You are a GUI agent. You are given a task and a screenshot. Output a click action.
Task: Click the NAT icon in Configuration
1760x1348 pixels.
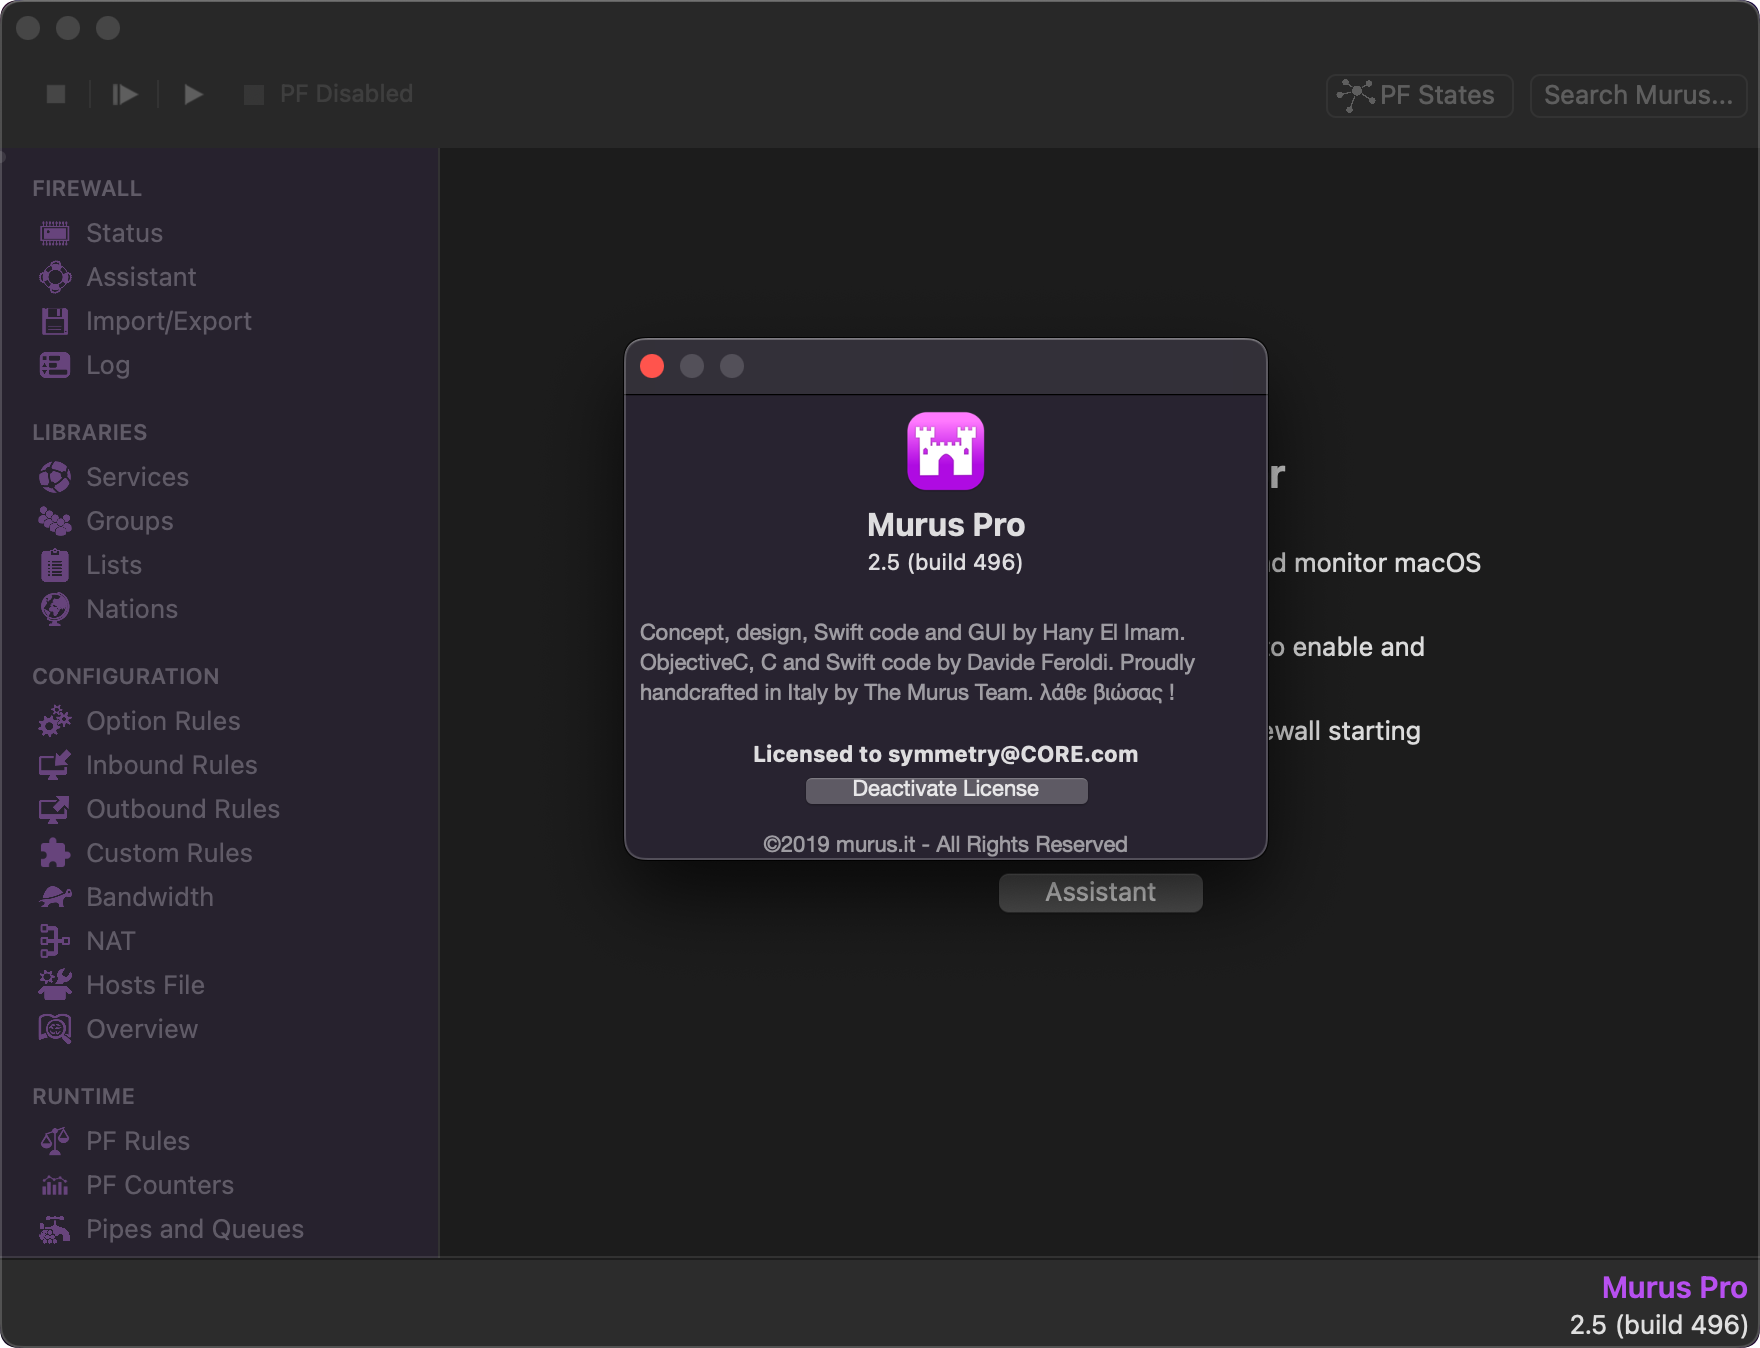(55, 941)
